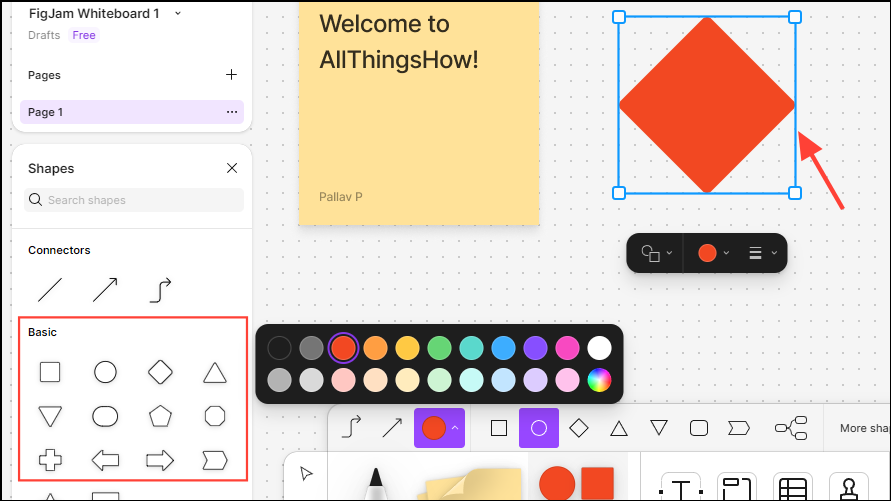This screenshot has width=891, height=501.
Task: Open FigJam Whiteboard 1 file menu chevron
Action: click(x=178, y=13)
